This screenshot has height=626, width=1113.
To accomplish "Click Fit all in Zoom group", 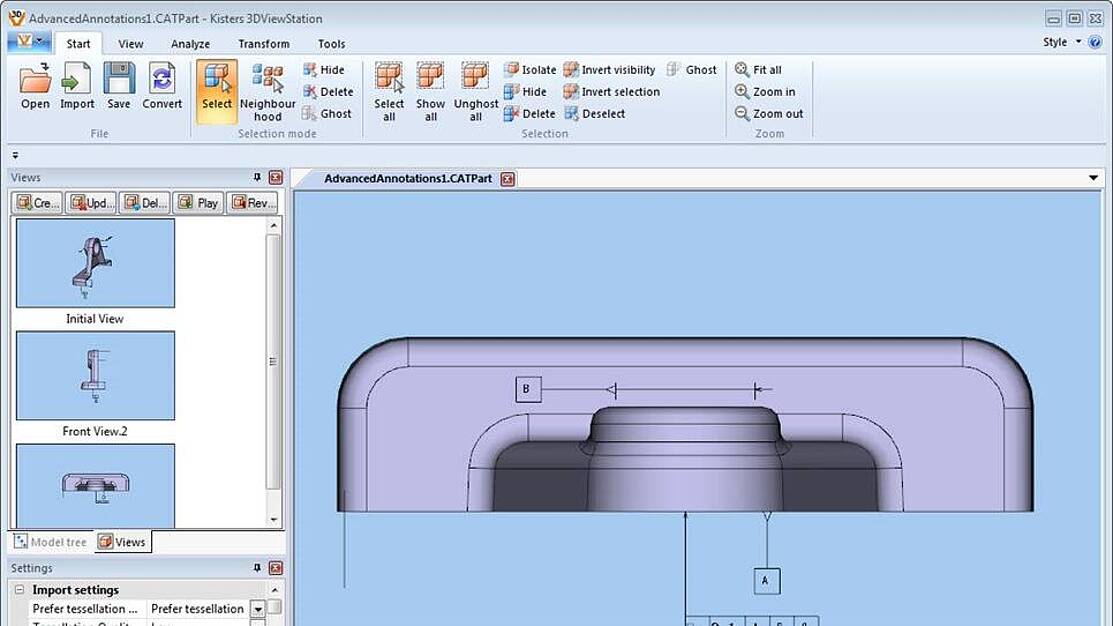I will pos(758,70).
